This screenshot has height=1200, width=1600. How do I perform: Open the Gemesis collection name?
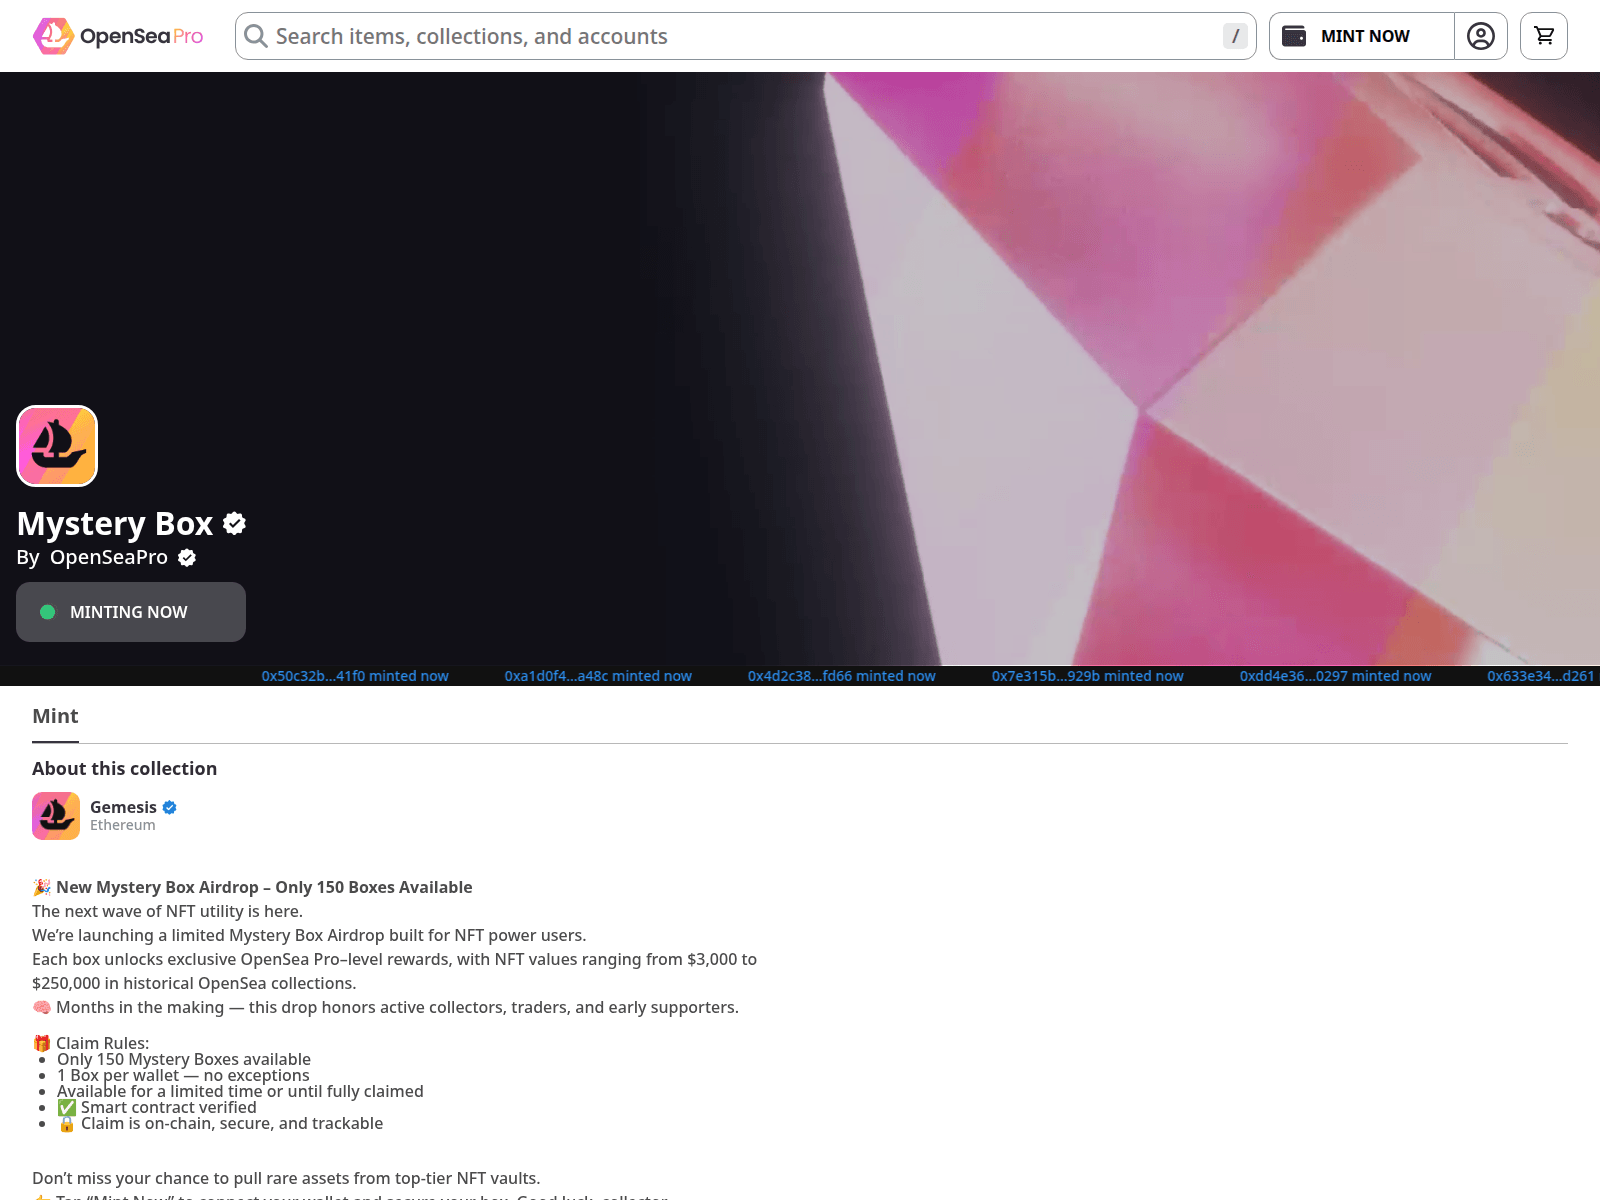pos(123,807)
